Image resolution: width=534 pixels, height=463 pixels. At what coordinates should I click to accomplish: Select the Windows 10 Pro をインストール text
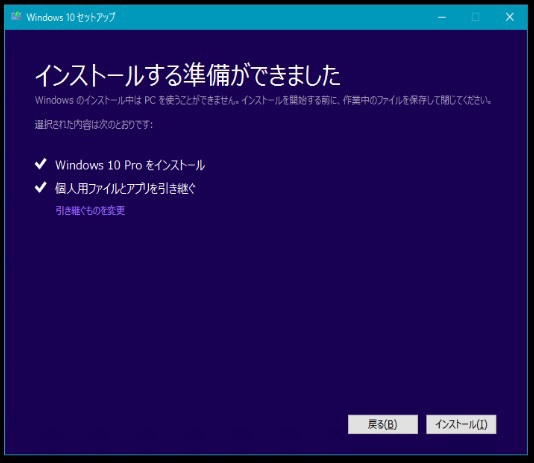pyautogui.click(x=130, y=165)
